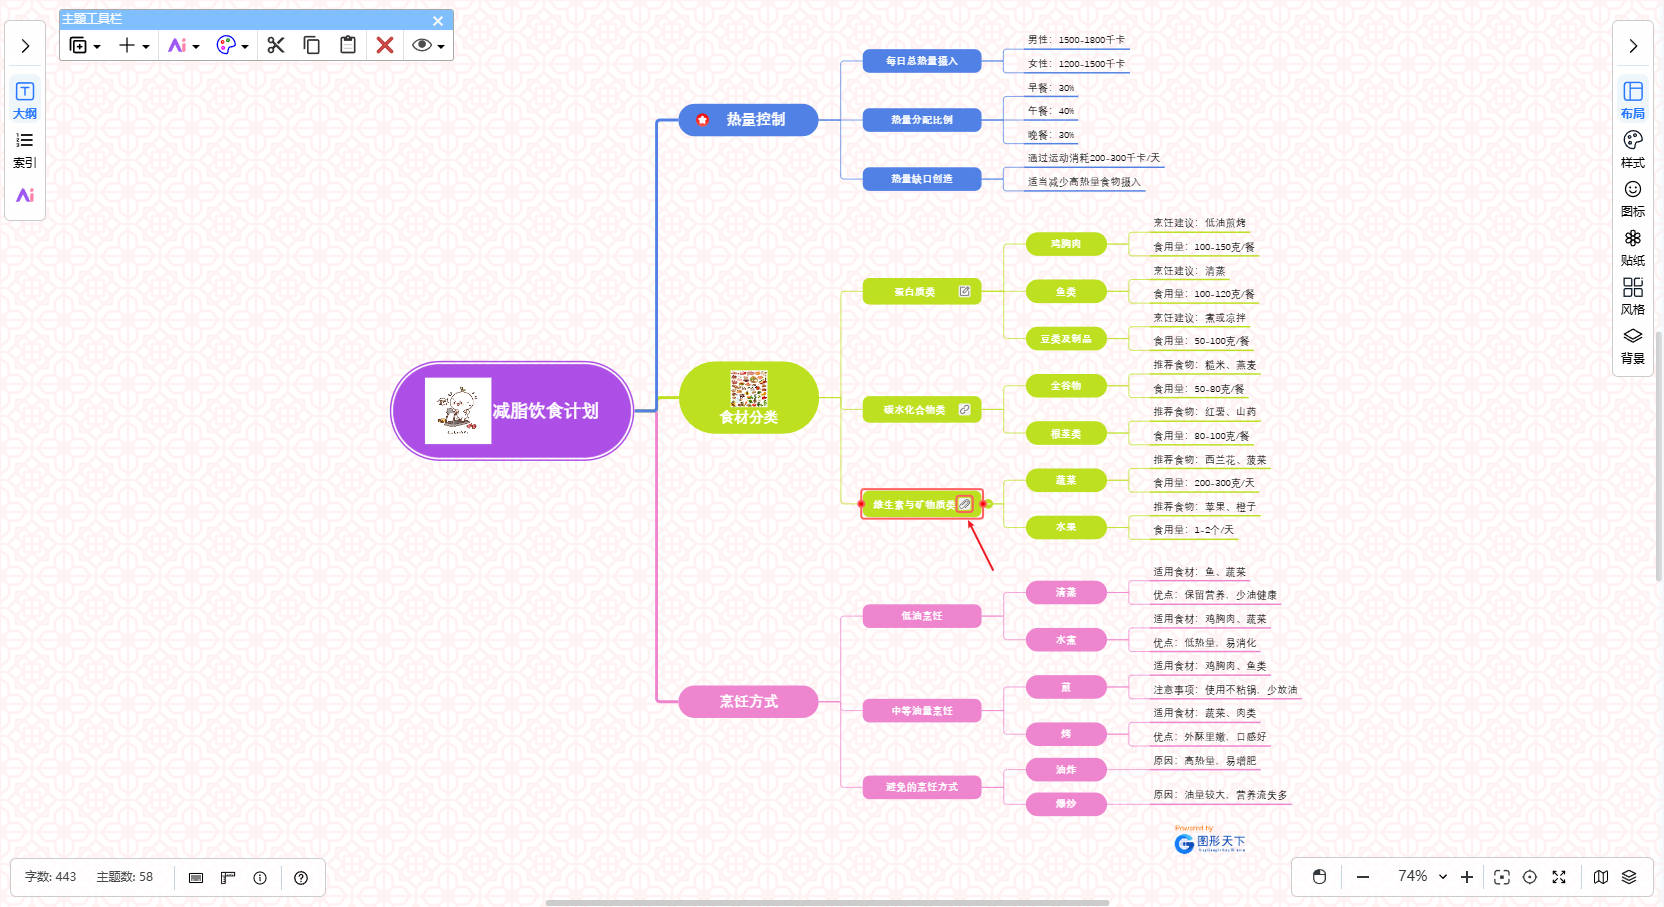Delete topic with the red X icon
The width and height of the screenshot is (1664, 907).
(x=385, y=45)
